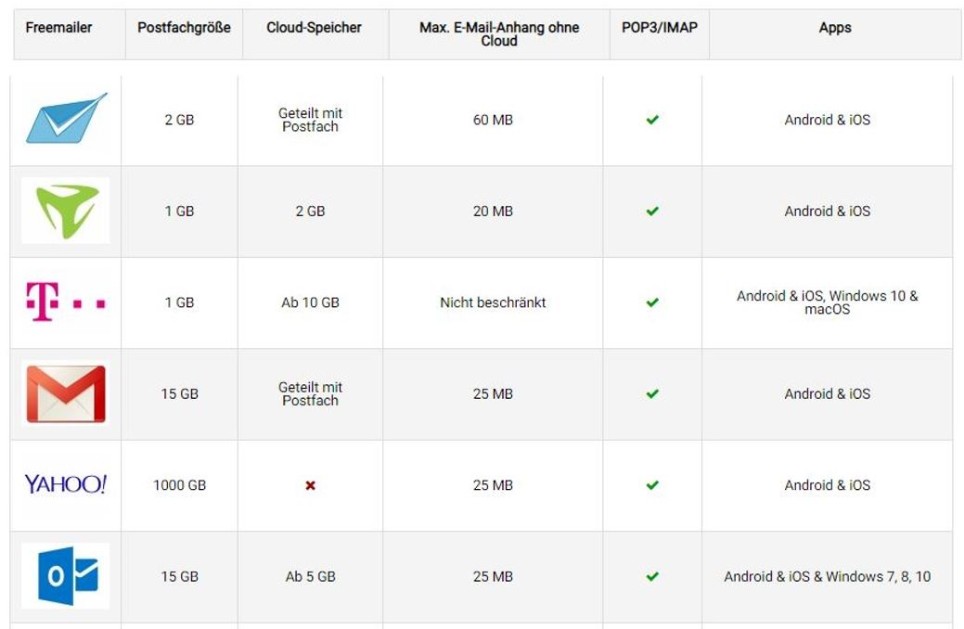Click the 1000 GB Yahoo mailbox cell
Image resolution: width=964 pixels, height=629 pixels.
[x=180, y=485]
